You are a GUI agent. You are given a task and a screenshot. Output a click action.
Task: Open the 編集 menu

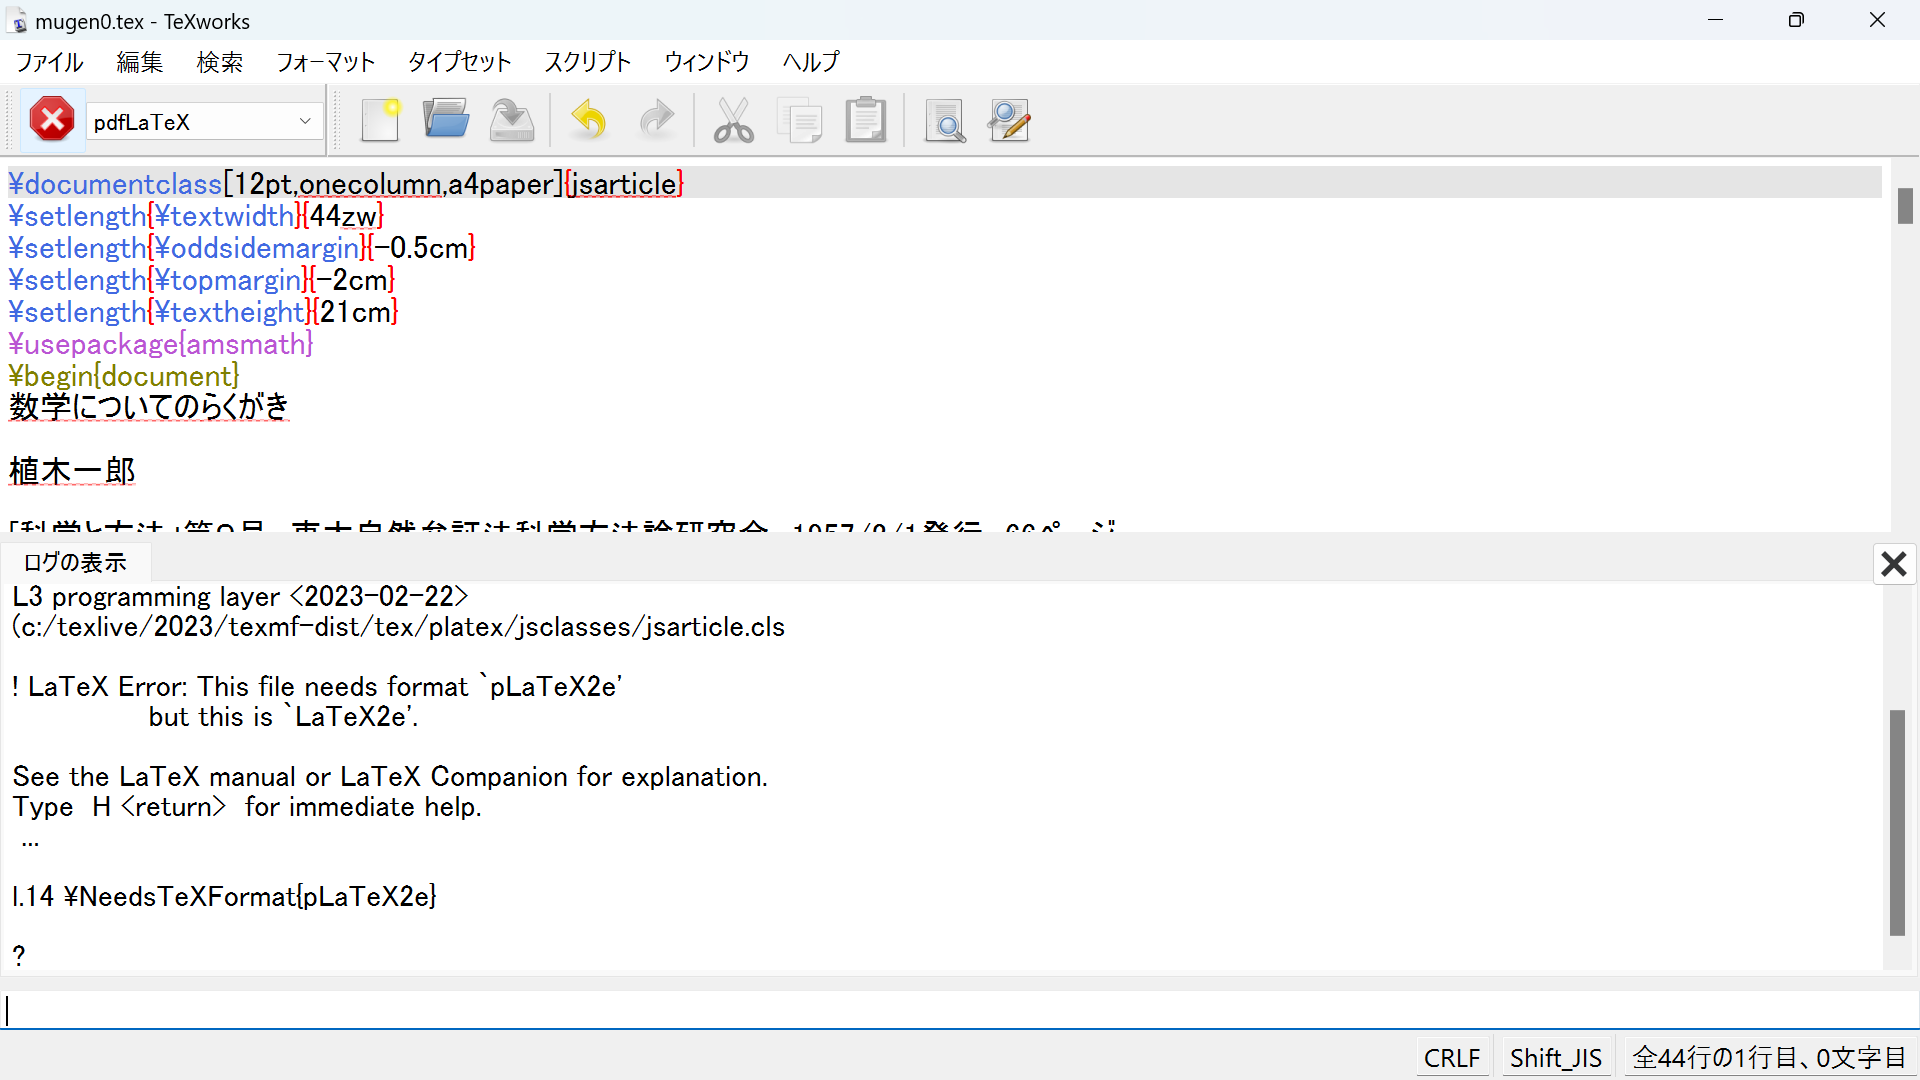(140, 62)
